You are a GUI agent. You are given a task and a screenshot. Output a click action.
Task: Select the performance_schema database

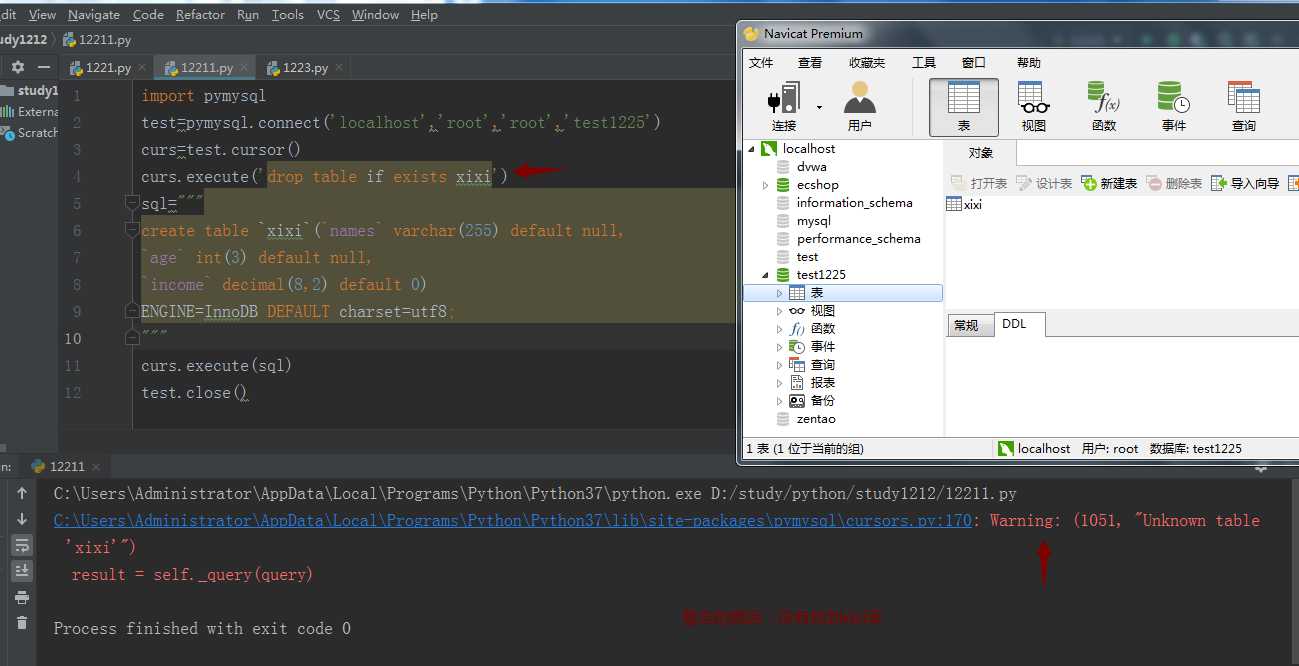(x=858, y=239)
